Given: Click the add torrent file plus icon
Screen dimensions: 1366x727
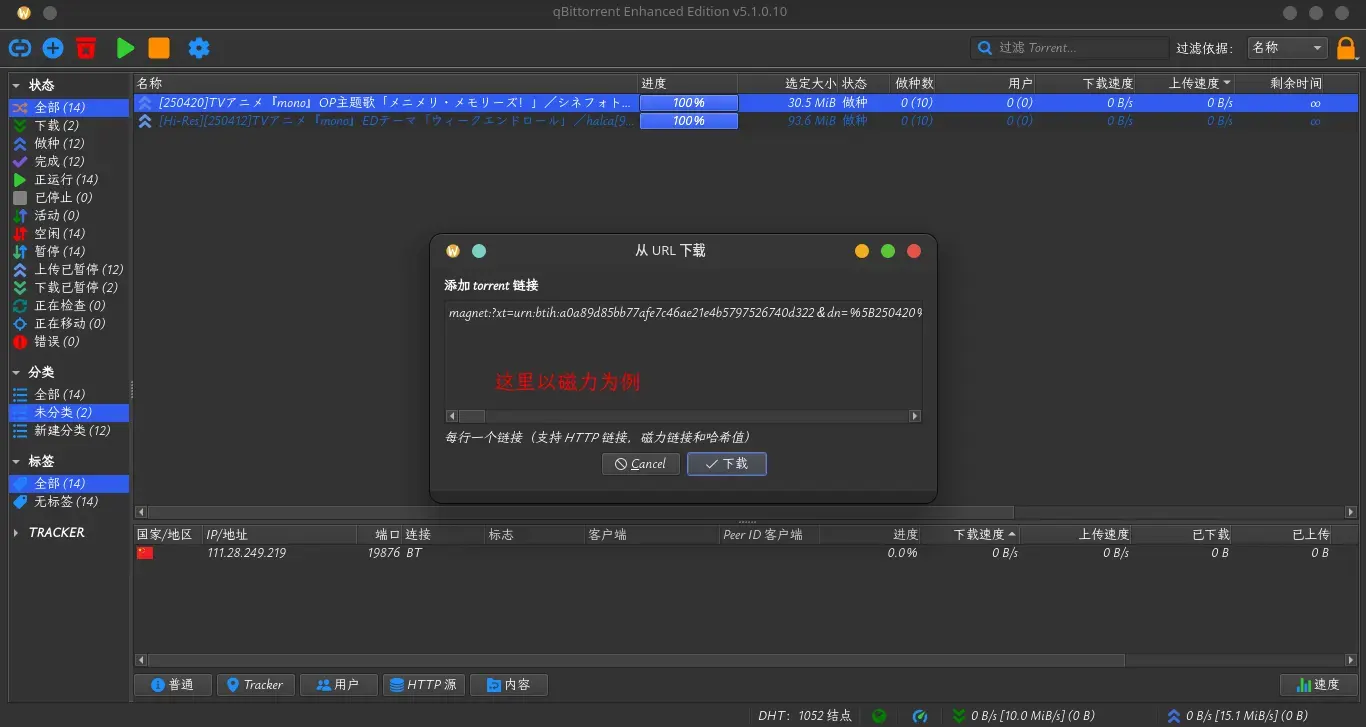Looking at the screenshot, I should point(53,47).
